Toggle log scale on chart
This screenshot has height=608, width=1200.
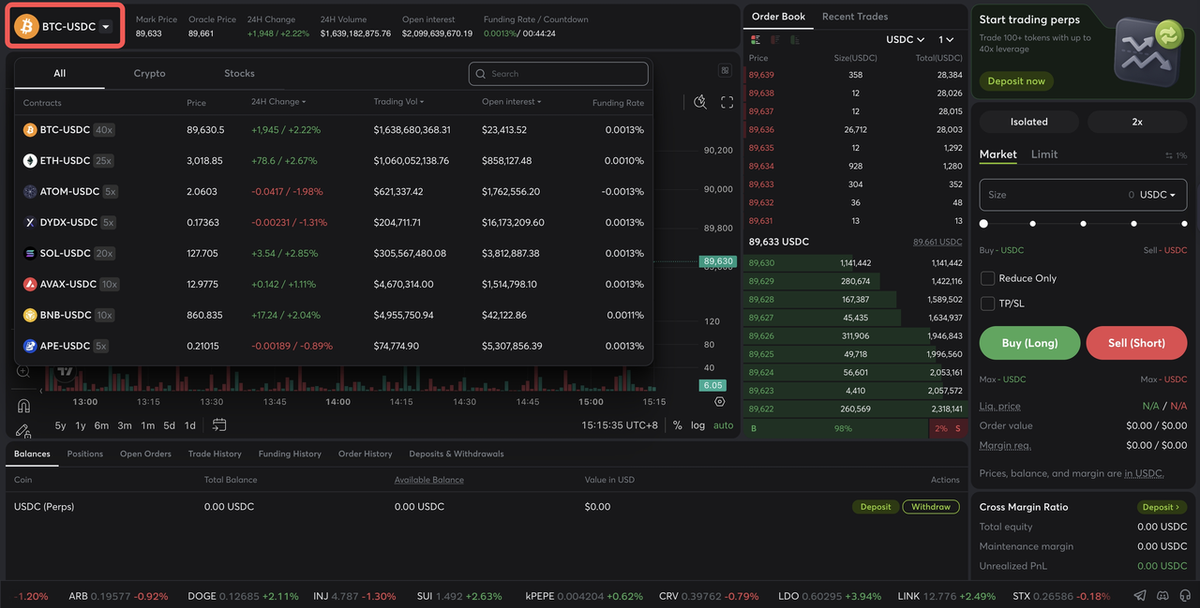pos(697,425)
